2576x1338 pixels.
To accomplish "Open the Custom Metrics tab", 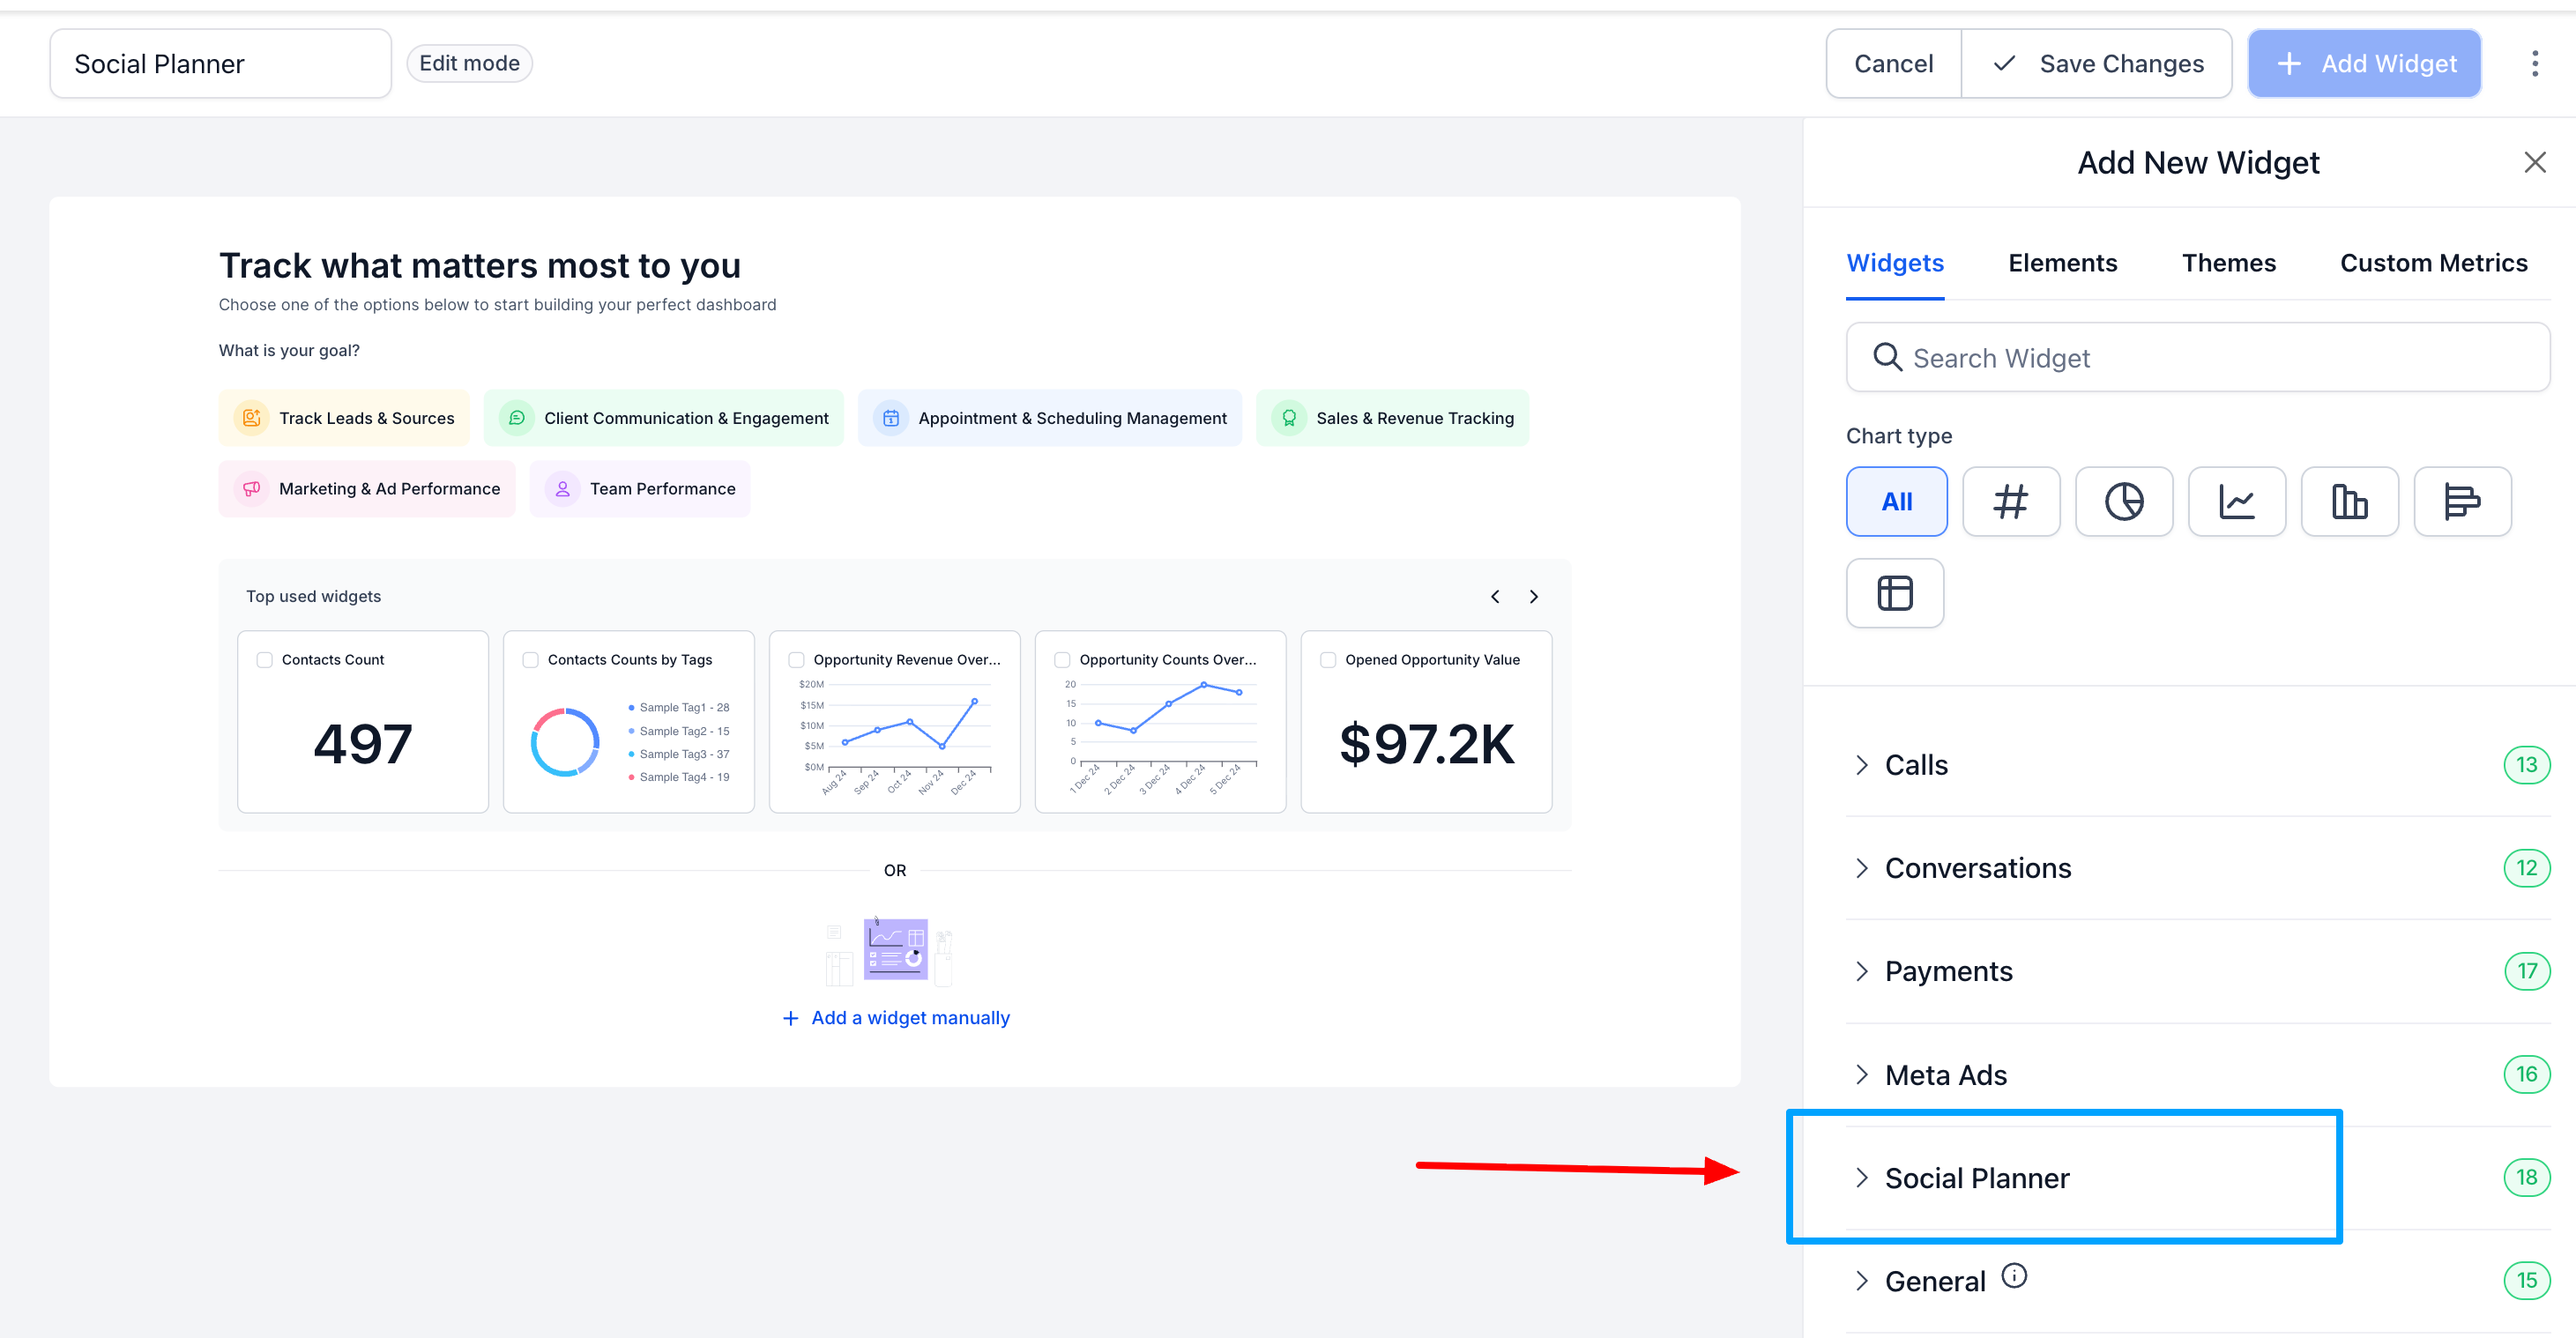I will (x=2433, y=263).
